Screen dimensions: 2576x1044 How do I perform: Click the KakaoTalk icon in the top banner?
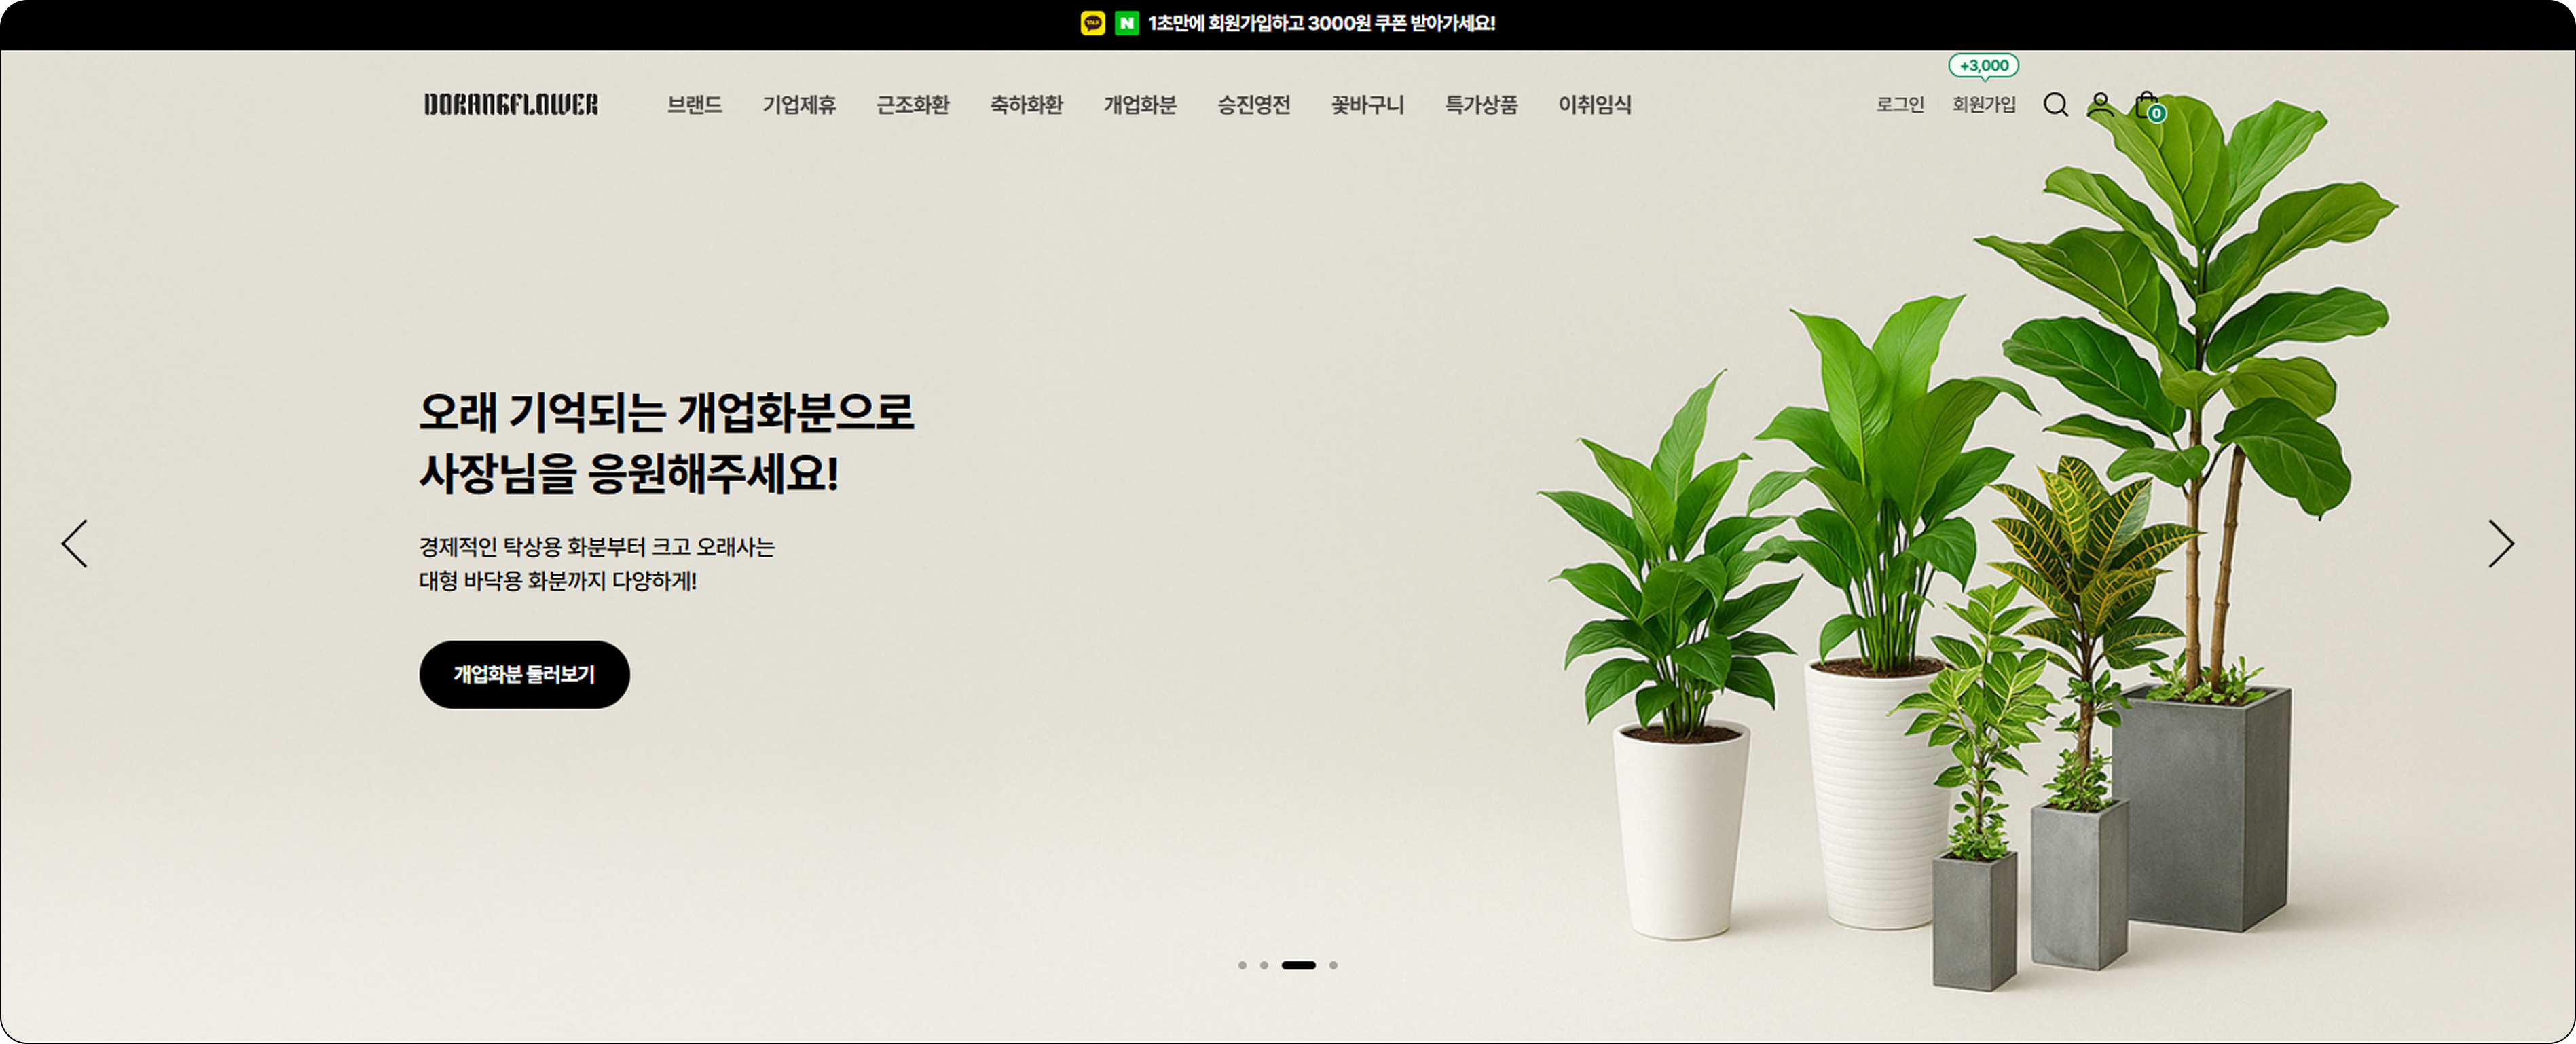1093,23
